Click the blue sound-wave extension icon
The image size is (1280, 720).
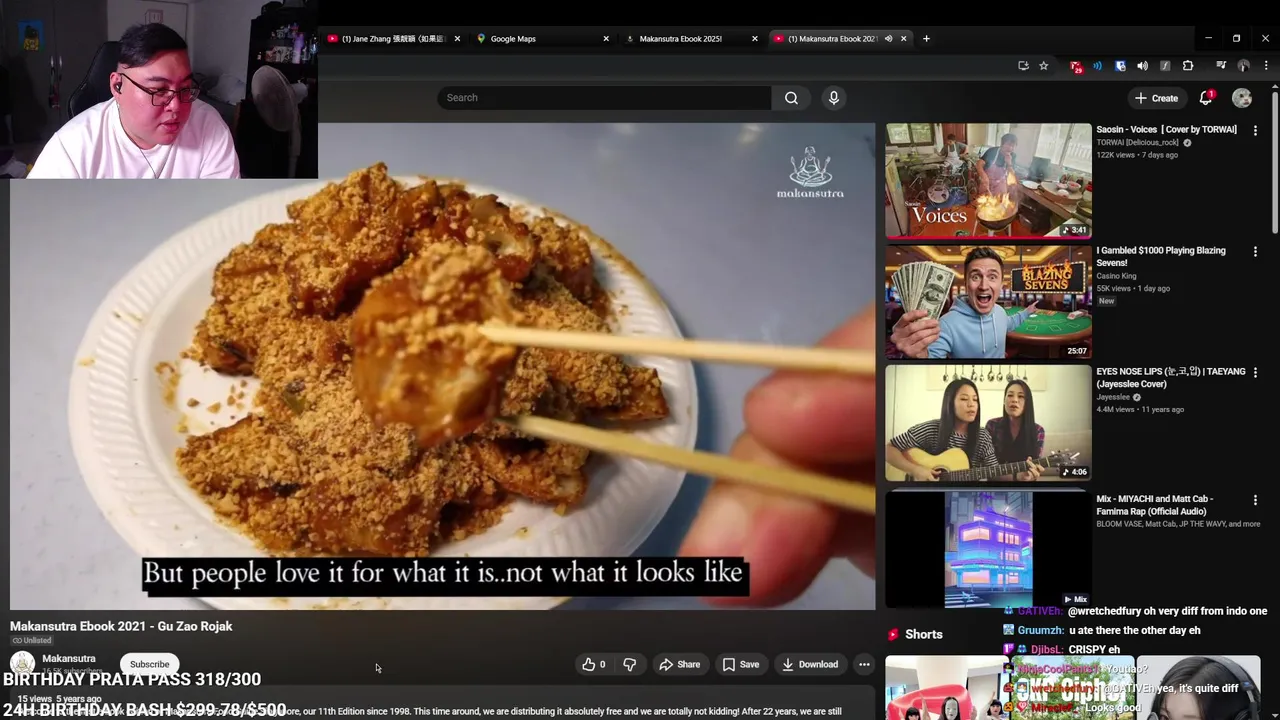coord(1098,66)
